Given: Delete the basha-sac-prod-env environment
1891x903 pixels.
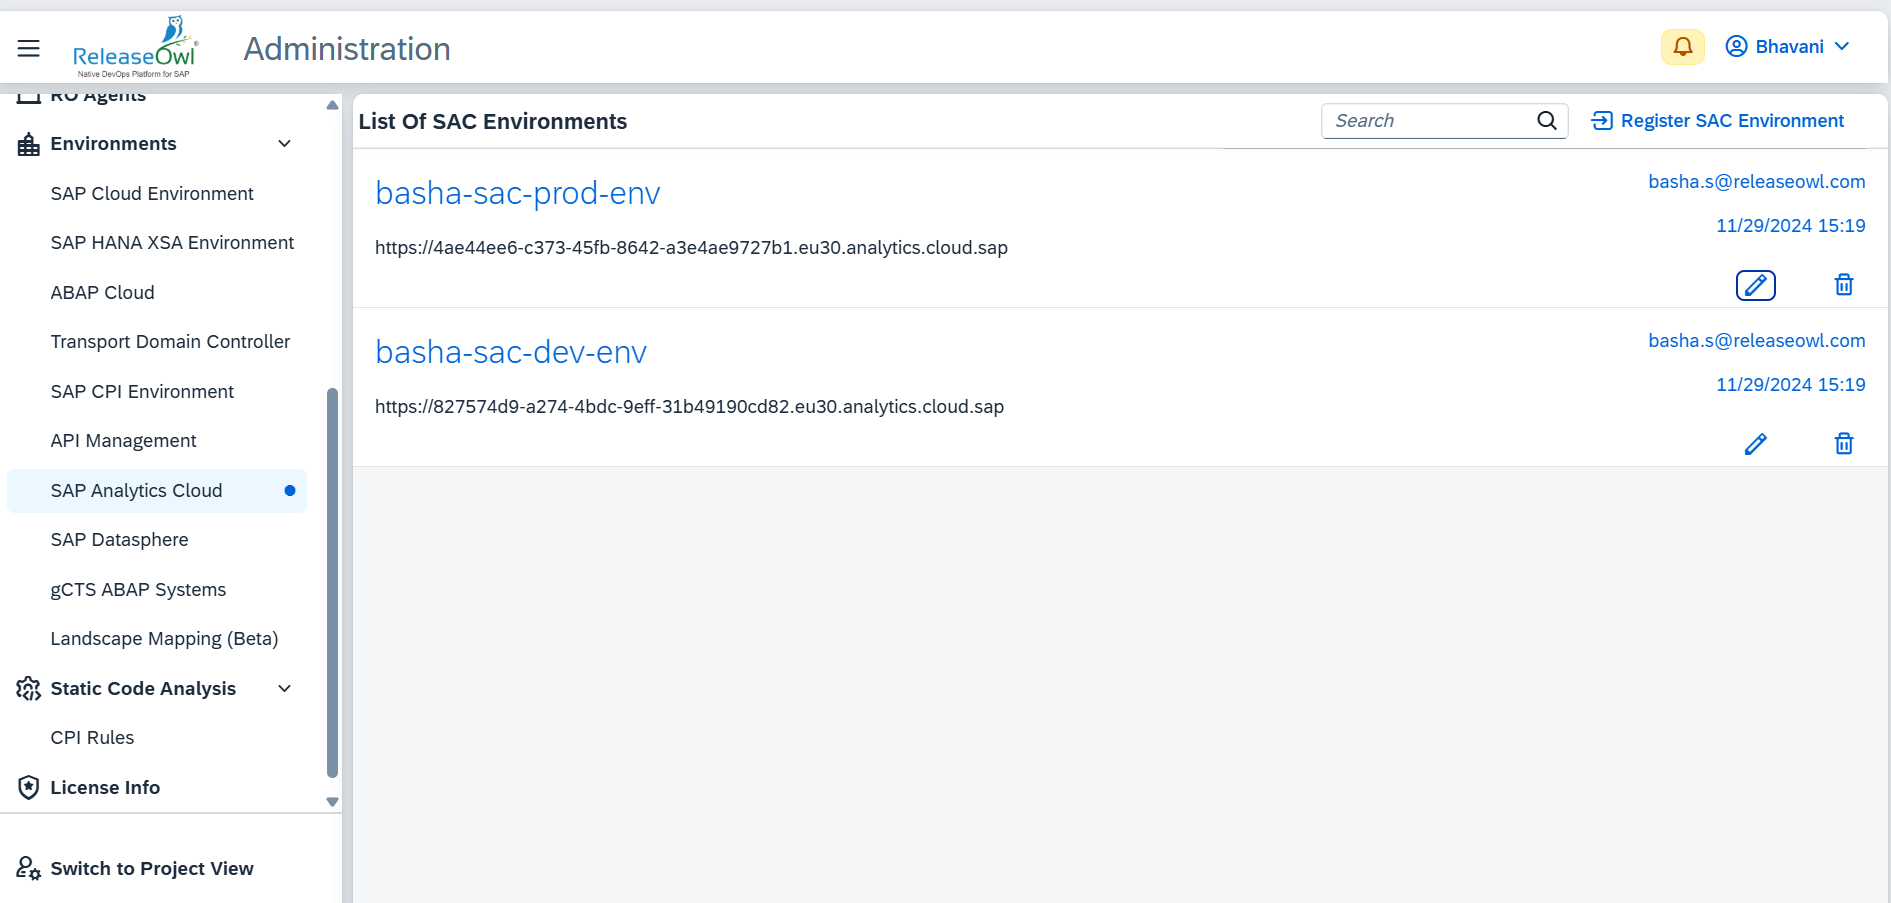Looking at the screenshot, I should (x=1843, y=285).
